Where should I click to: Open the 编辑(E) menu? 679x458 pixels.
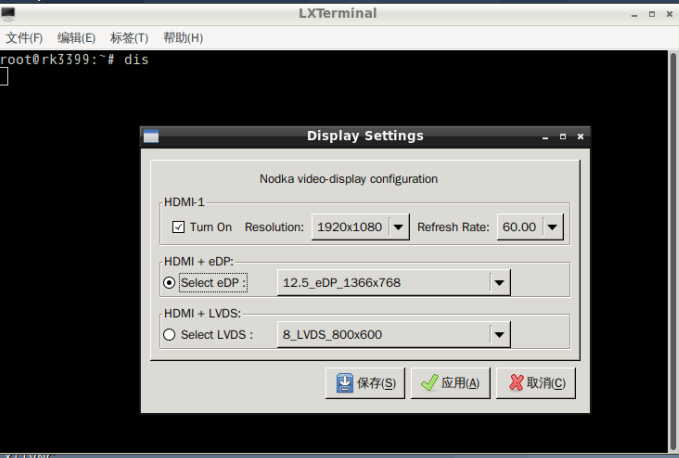(76, 38)
